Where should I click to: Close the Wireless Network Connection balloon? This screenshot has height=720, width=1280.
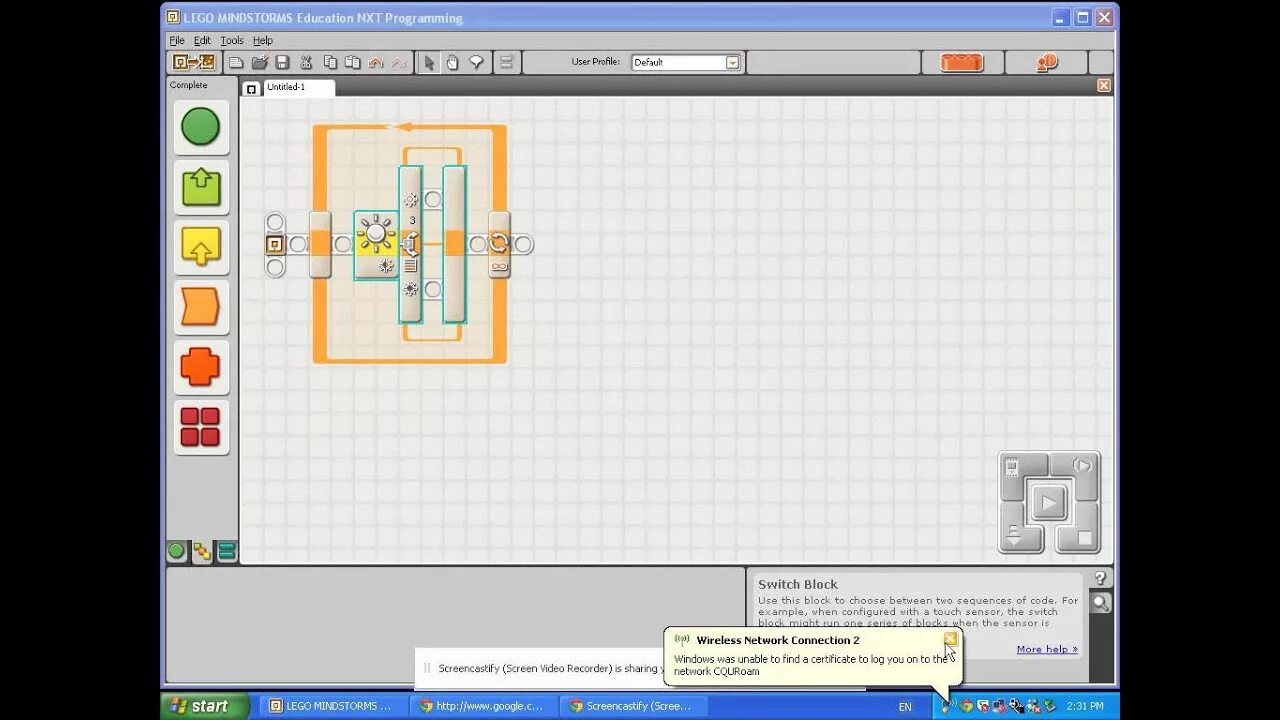[950, 638]
